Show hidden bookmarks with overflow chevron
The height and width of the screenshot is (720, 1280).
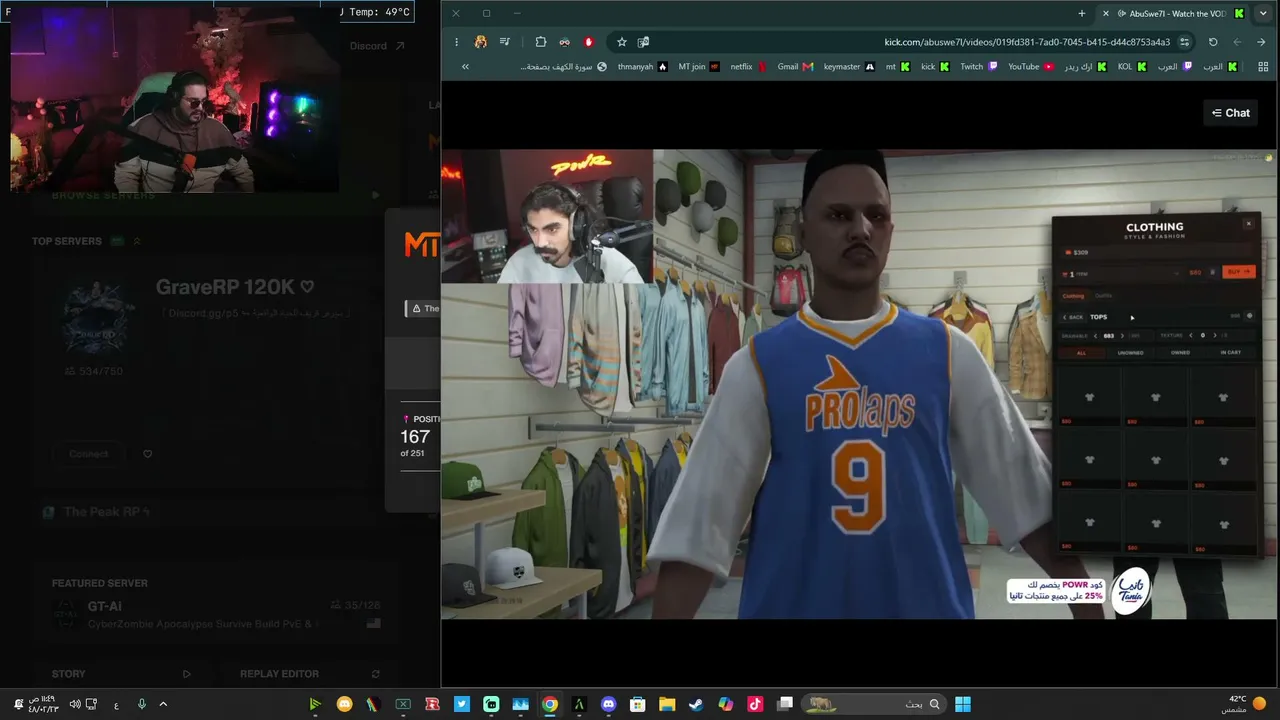465,67
